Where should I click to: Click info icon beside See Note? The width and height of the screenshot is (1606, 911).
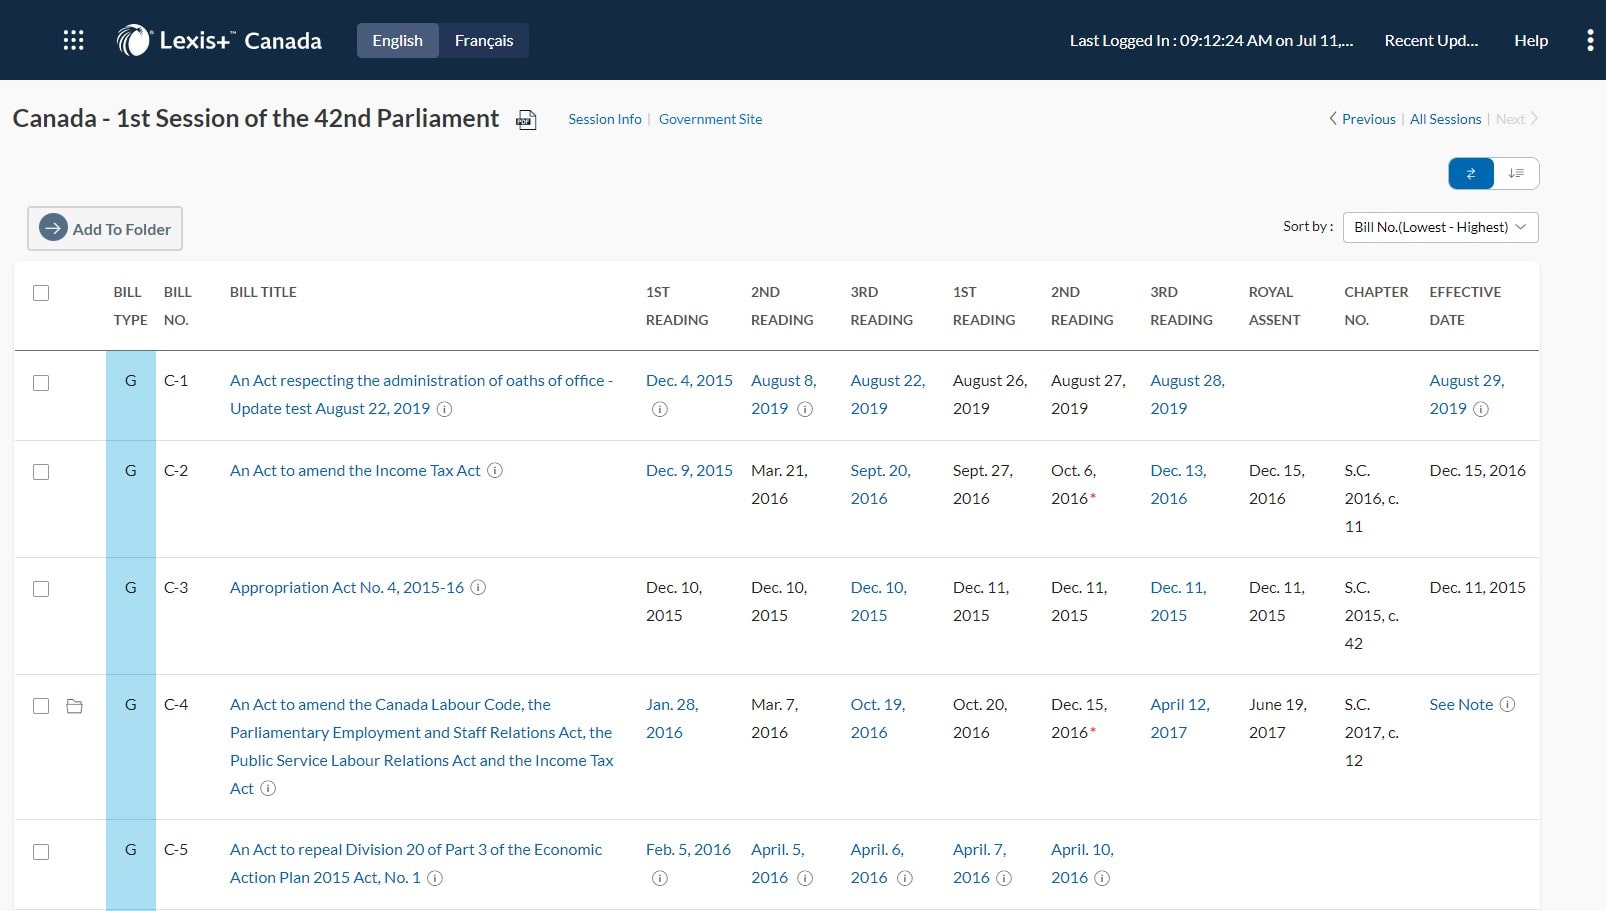(x=1508, y=704)
